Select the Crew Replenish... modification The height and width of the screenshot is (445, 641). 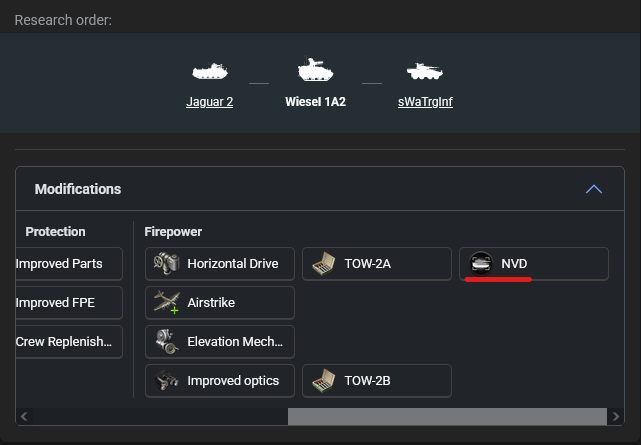point(69,342)
